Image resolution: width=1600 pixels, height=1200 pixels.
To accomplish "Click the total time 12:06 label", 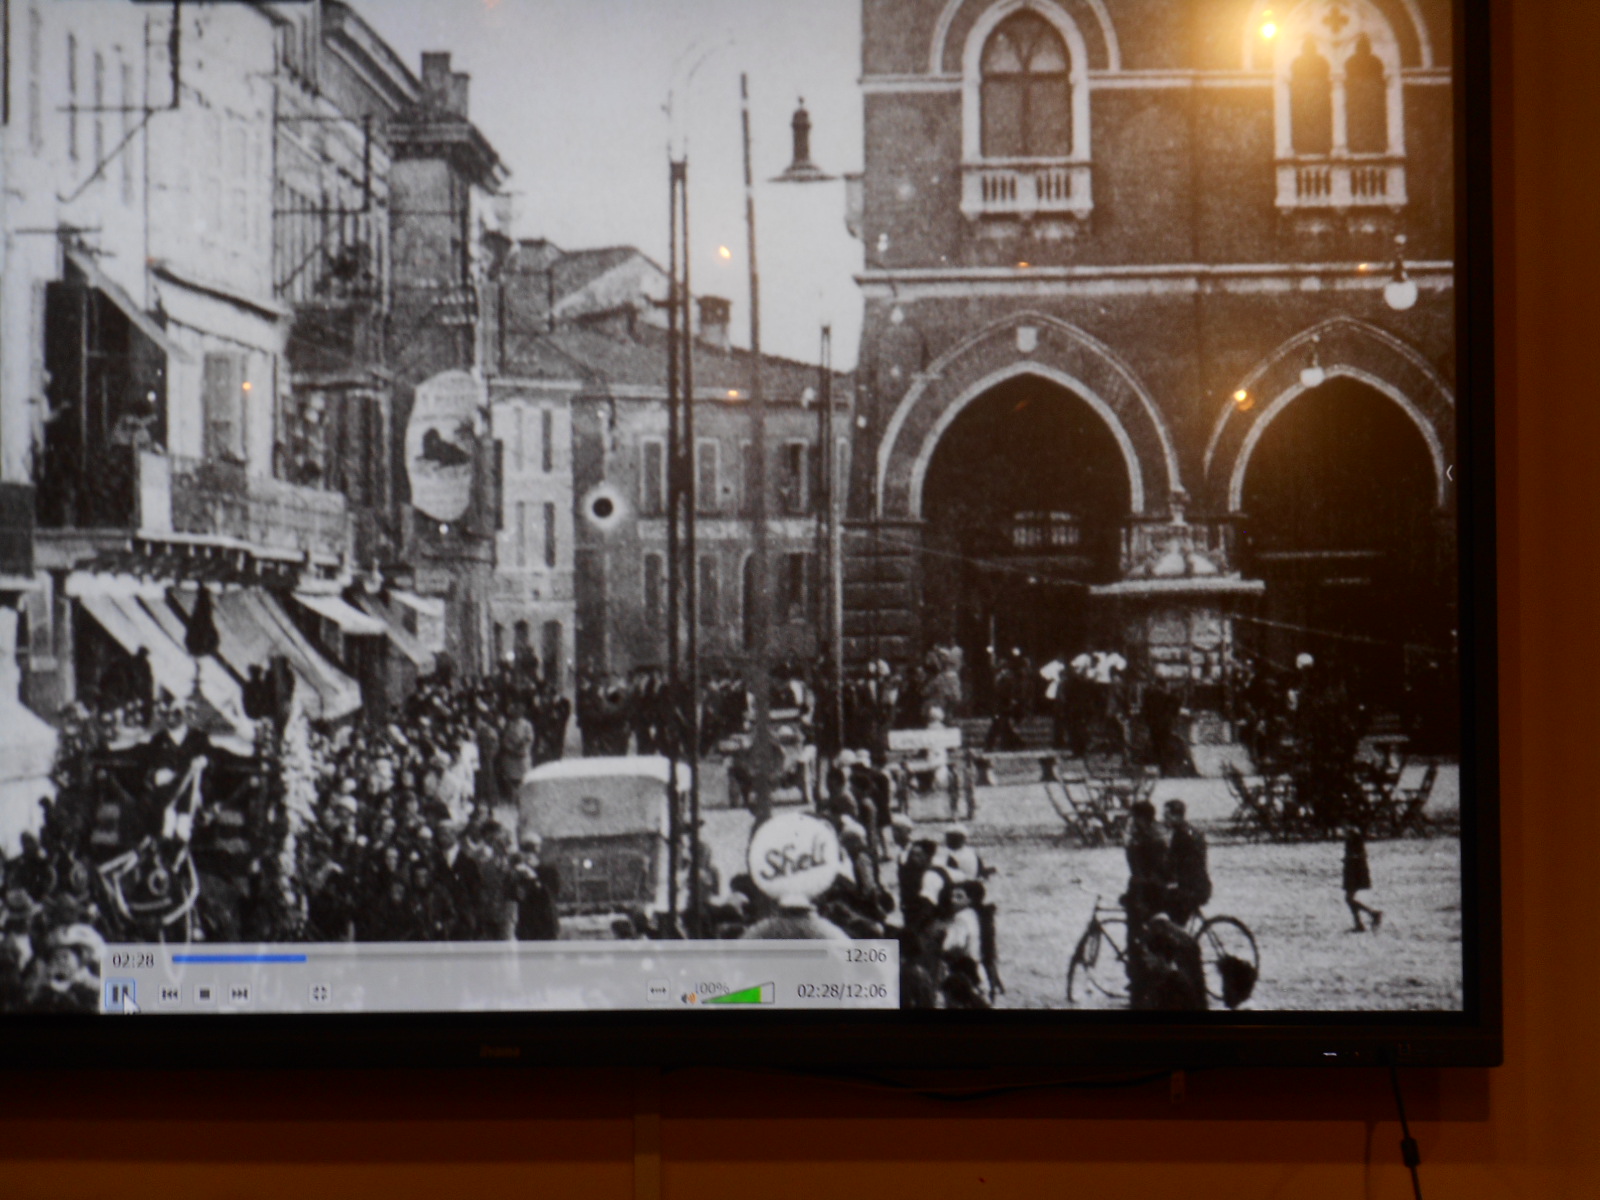I will click(x=865, y=956).
